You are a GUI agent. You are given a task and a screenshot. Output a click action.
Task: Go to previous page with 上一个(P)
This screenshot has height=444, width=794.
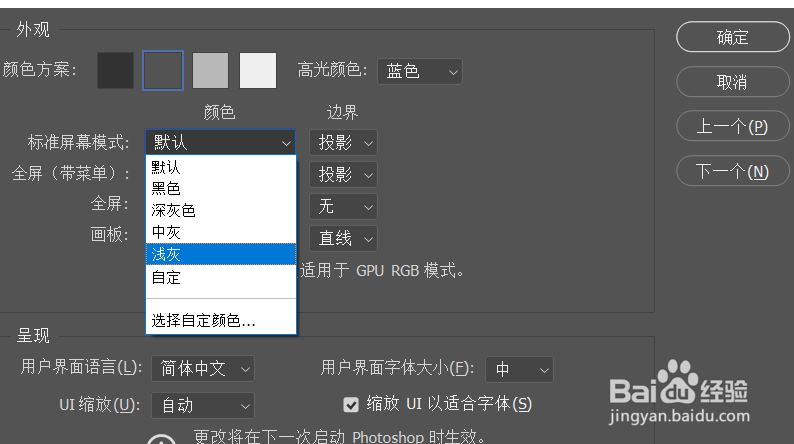pos(733,126)
